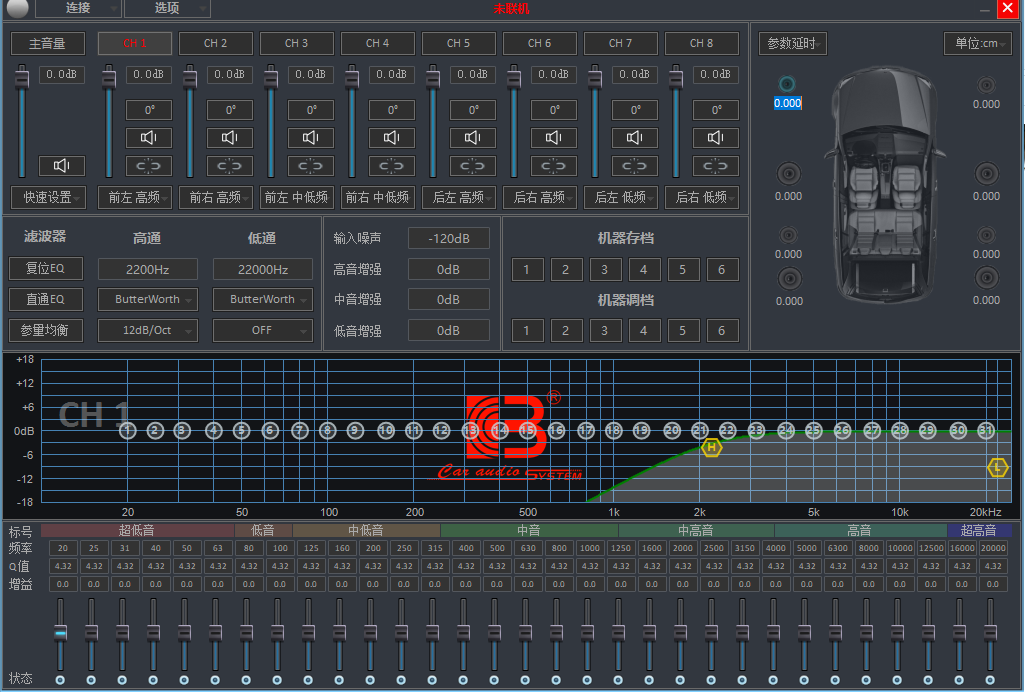Click the 参量均衡 parametric EQ button

click(46, 331)
